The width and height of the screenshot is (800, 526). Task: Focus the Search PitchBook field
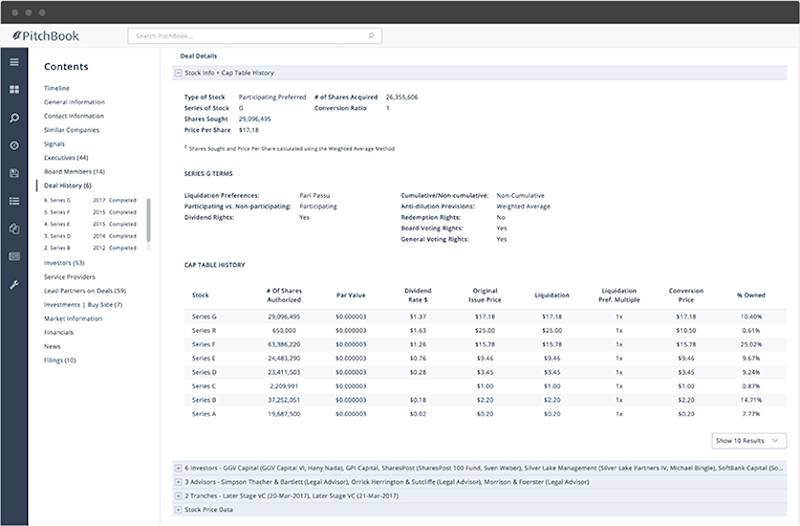[x=255, y=36]
